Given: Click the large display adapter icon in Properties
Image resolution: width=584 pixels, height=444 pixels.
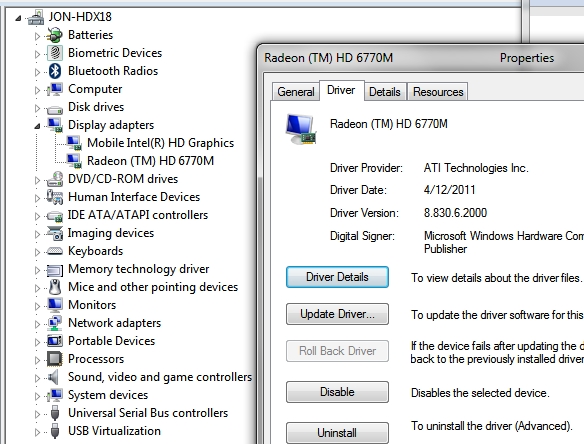Looking at the screenshot, I should point(301,129).
